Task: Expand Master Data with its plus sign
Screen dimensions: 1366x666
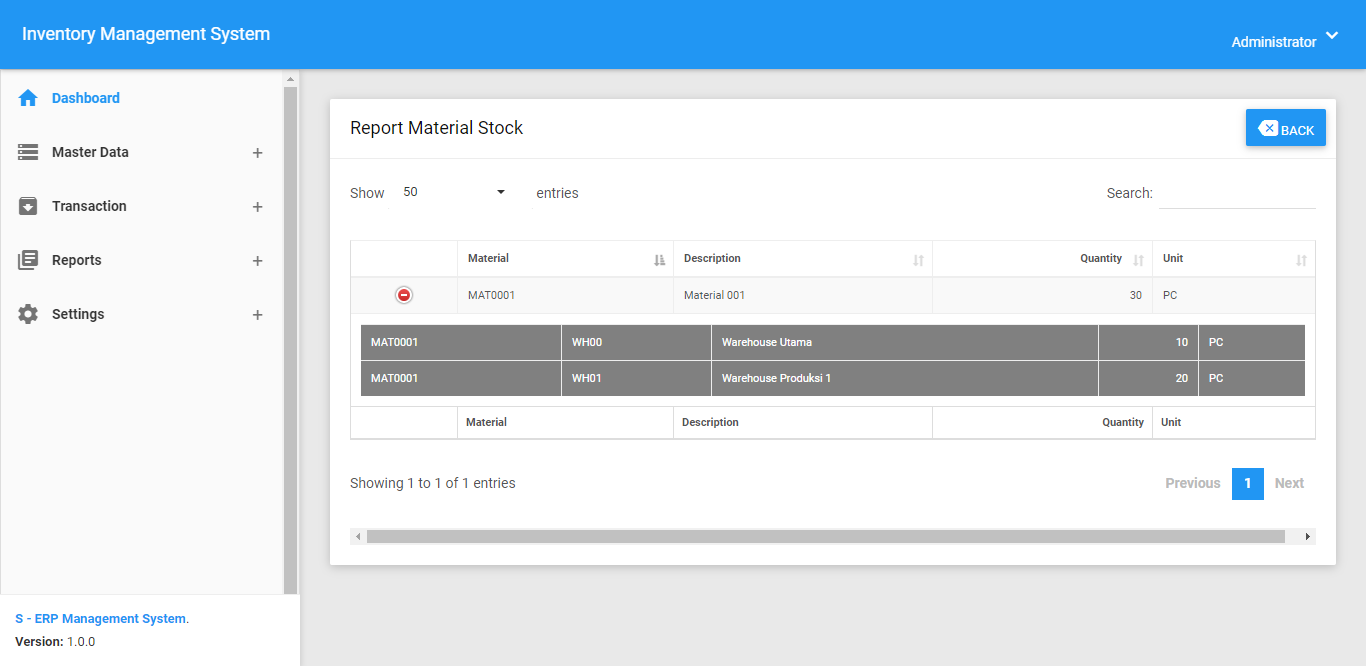Action: 257,153
